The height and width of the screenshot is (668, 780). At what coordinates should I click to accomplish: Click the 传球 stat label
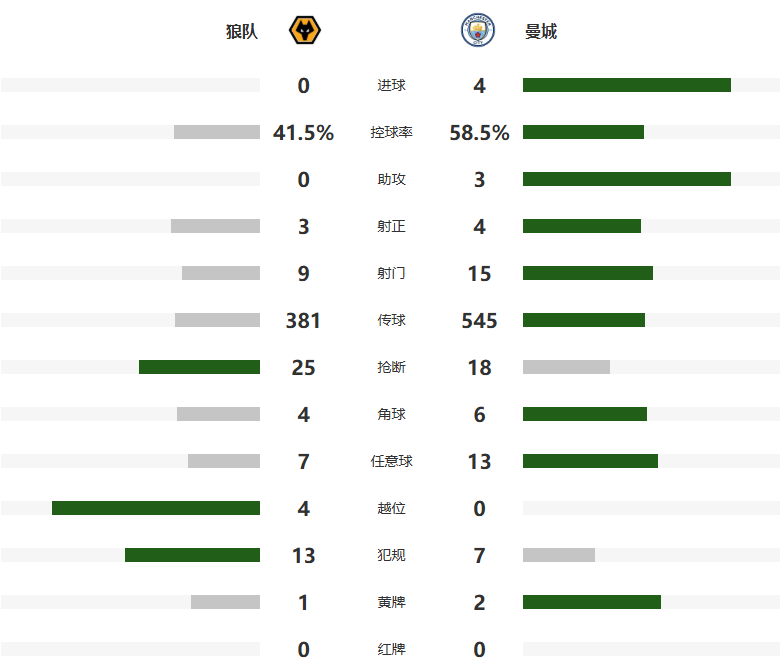(x=391, y=321)
